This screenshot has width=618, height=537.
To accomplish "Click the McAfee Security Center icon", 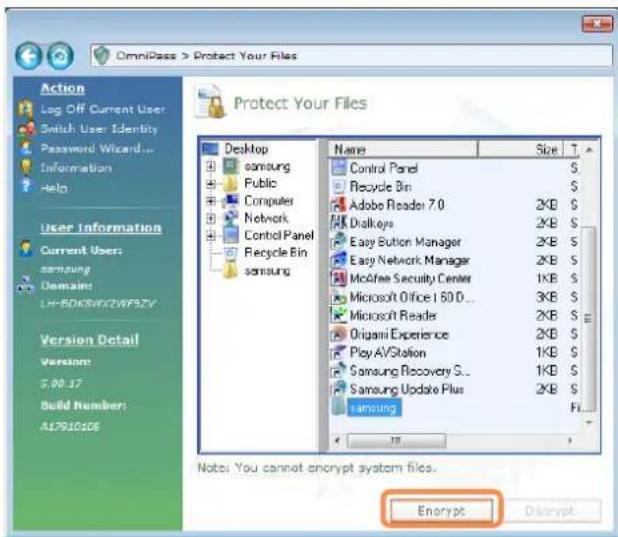I will point(338,278).
